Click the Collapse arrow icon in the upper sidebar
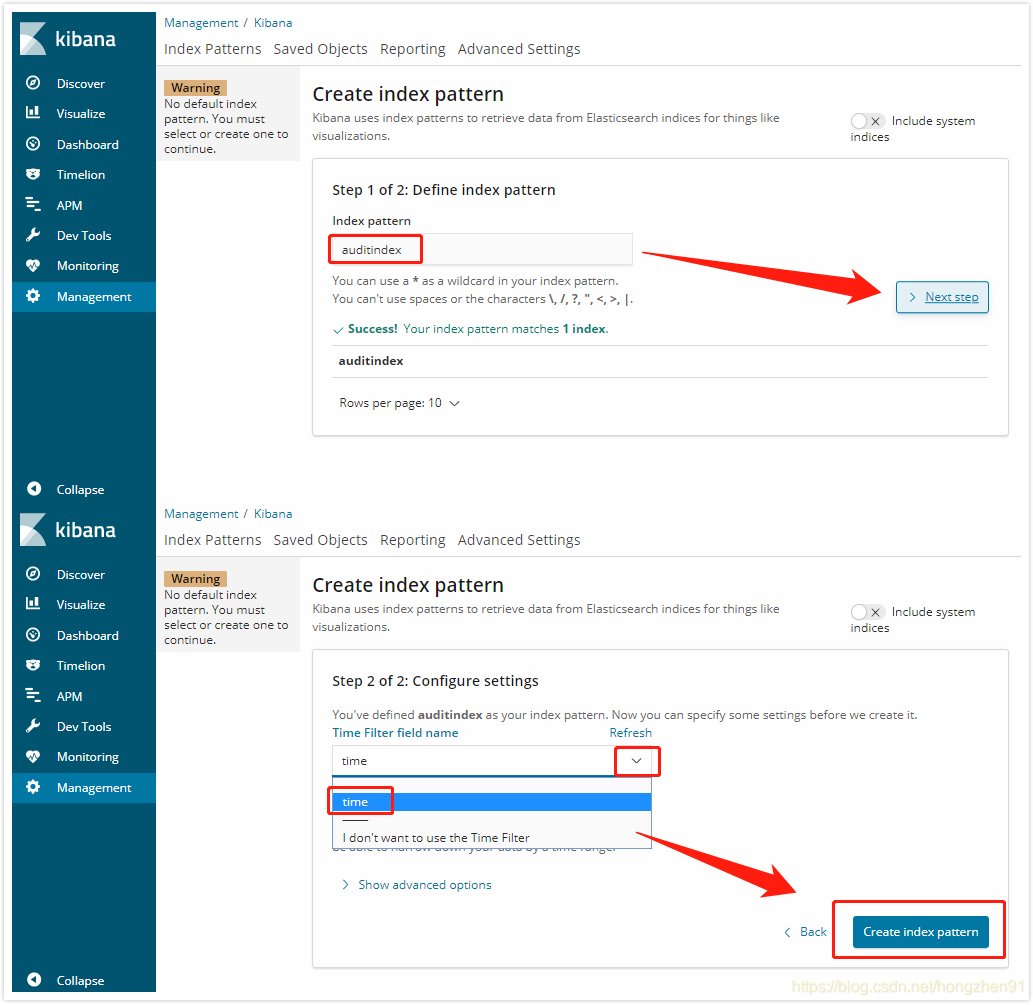Viewport: 1033px width, 1005px height. (34, 489)
